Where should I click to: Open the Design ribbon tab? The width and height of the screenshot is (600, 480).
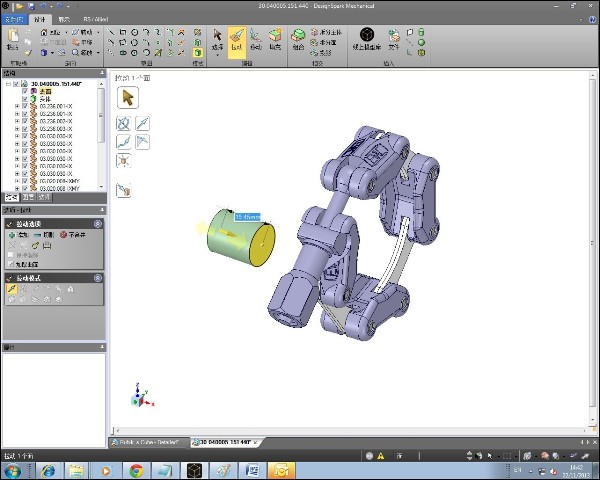pos(40,19)
